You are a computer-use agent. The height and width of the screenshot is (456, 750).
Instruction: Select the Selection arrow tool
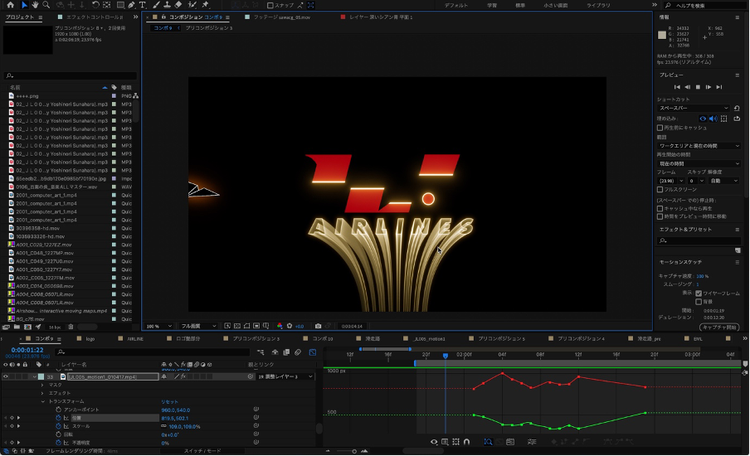pyautogui.click(x=23, y=6)
